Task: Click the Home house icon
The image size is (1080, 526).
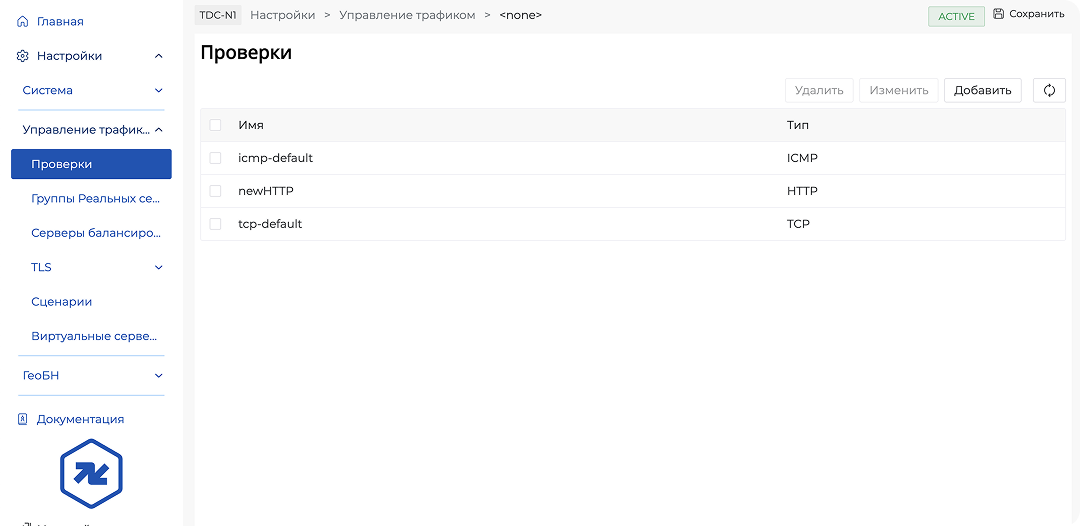Action: (x=23, y=21)
